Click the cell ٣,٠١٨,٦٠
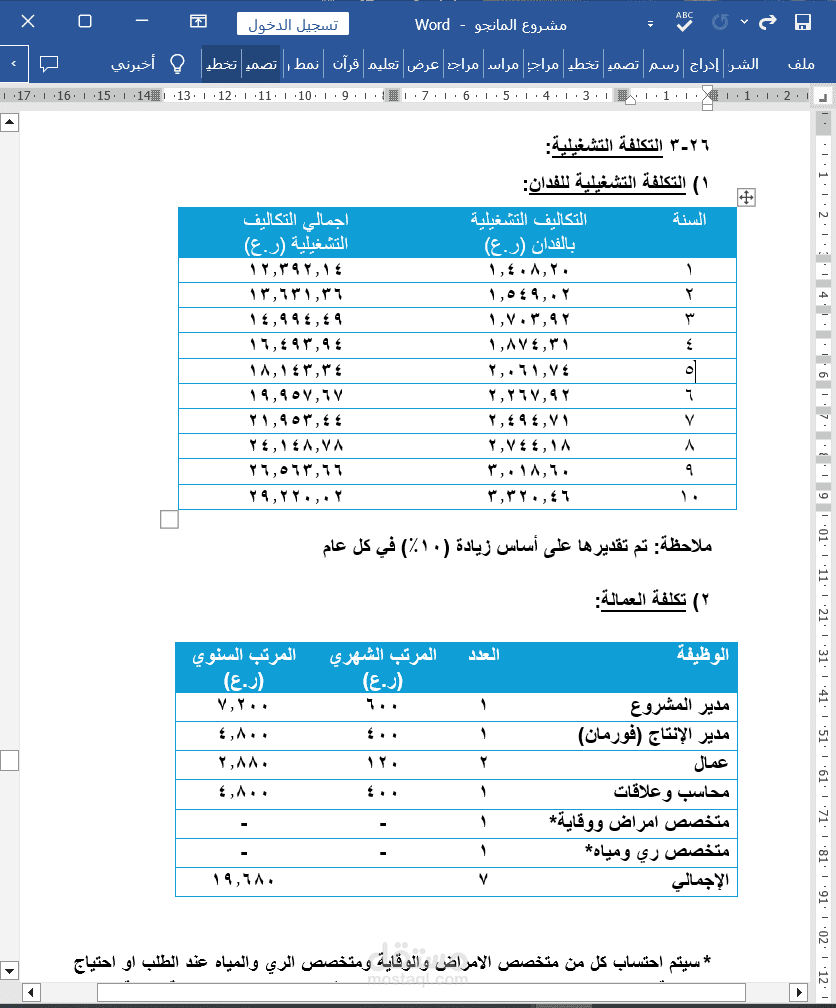The height and width of the screenshot is (1008, 836). point(529,471)
